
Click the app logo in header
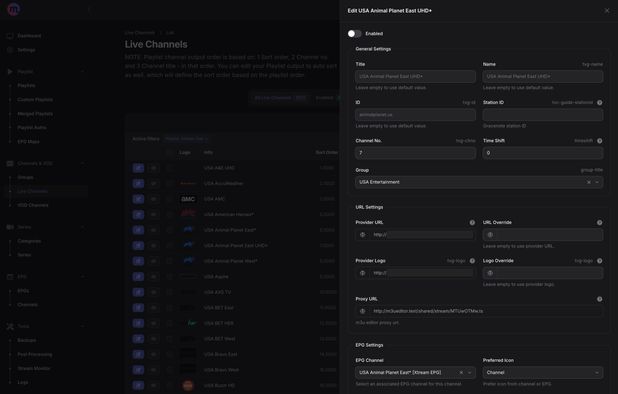point(14,9)
